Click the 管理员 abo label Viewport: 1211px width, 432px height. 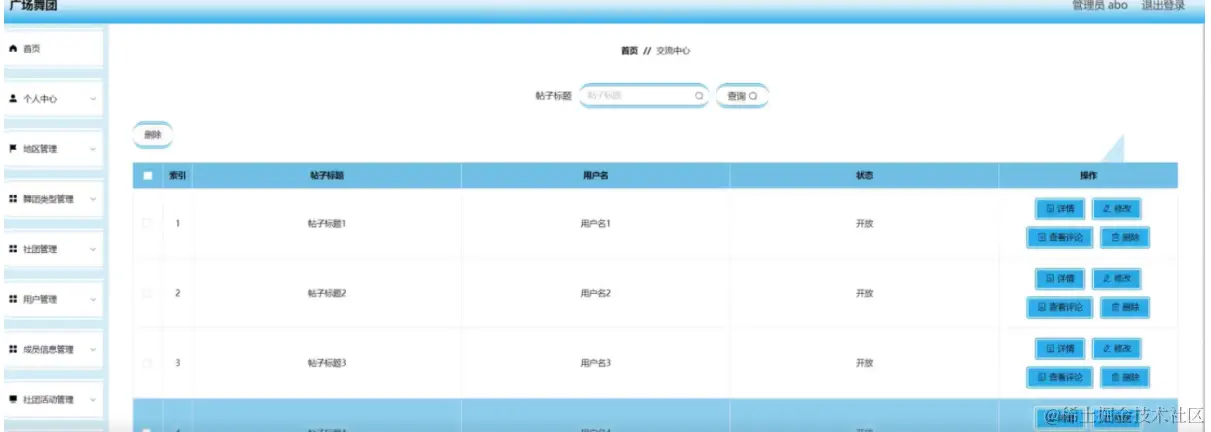coord(1099,5)
